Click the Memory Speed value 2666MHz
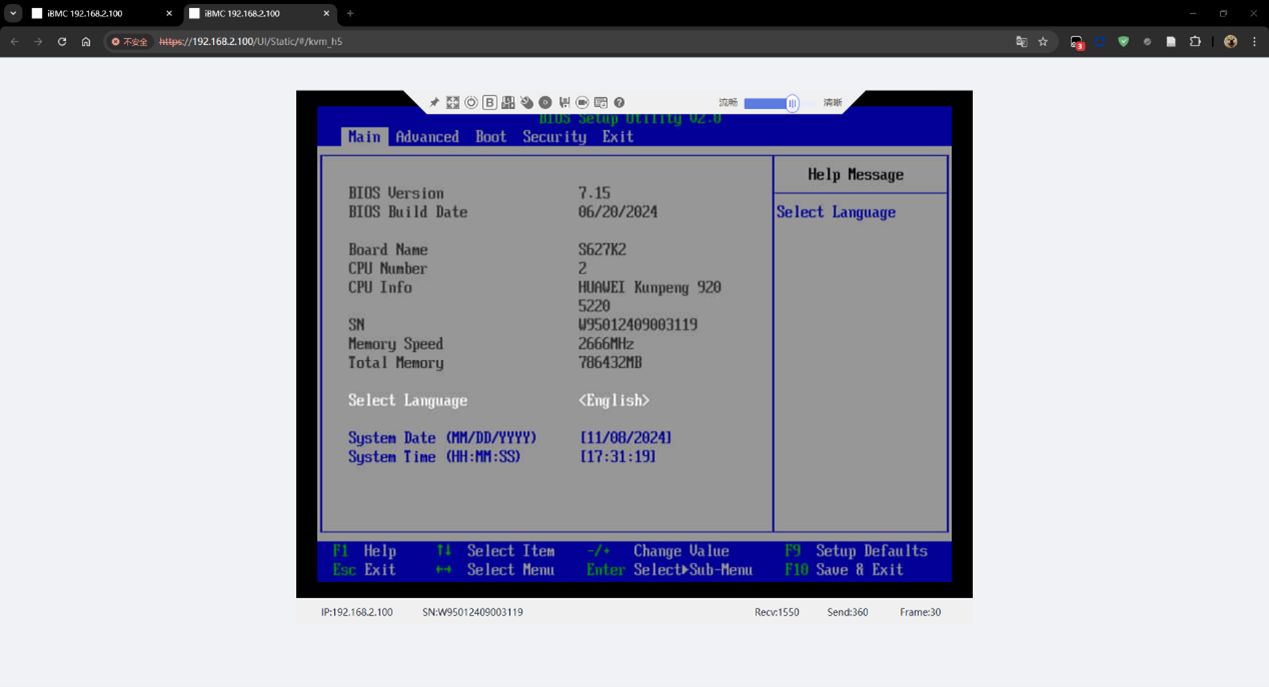The height and width of the screenshot is (687, 1269). point(606,344)
